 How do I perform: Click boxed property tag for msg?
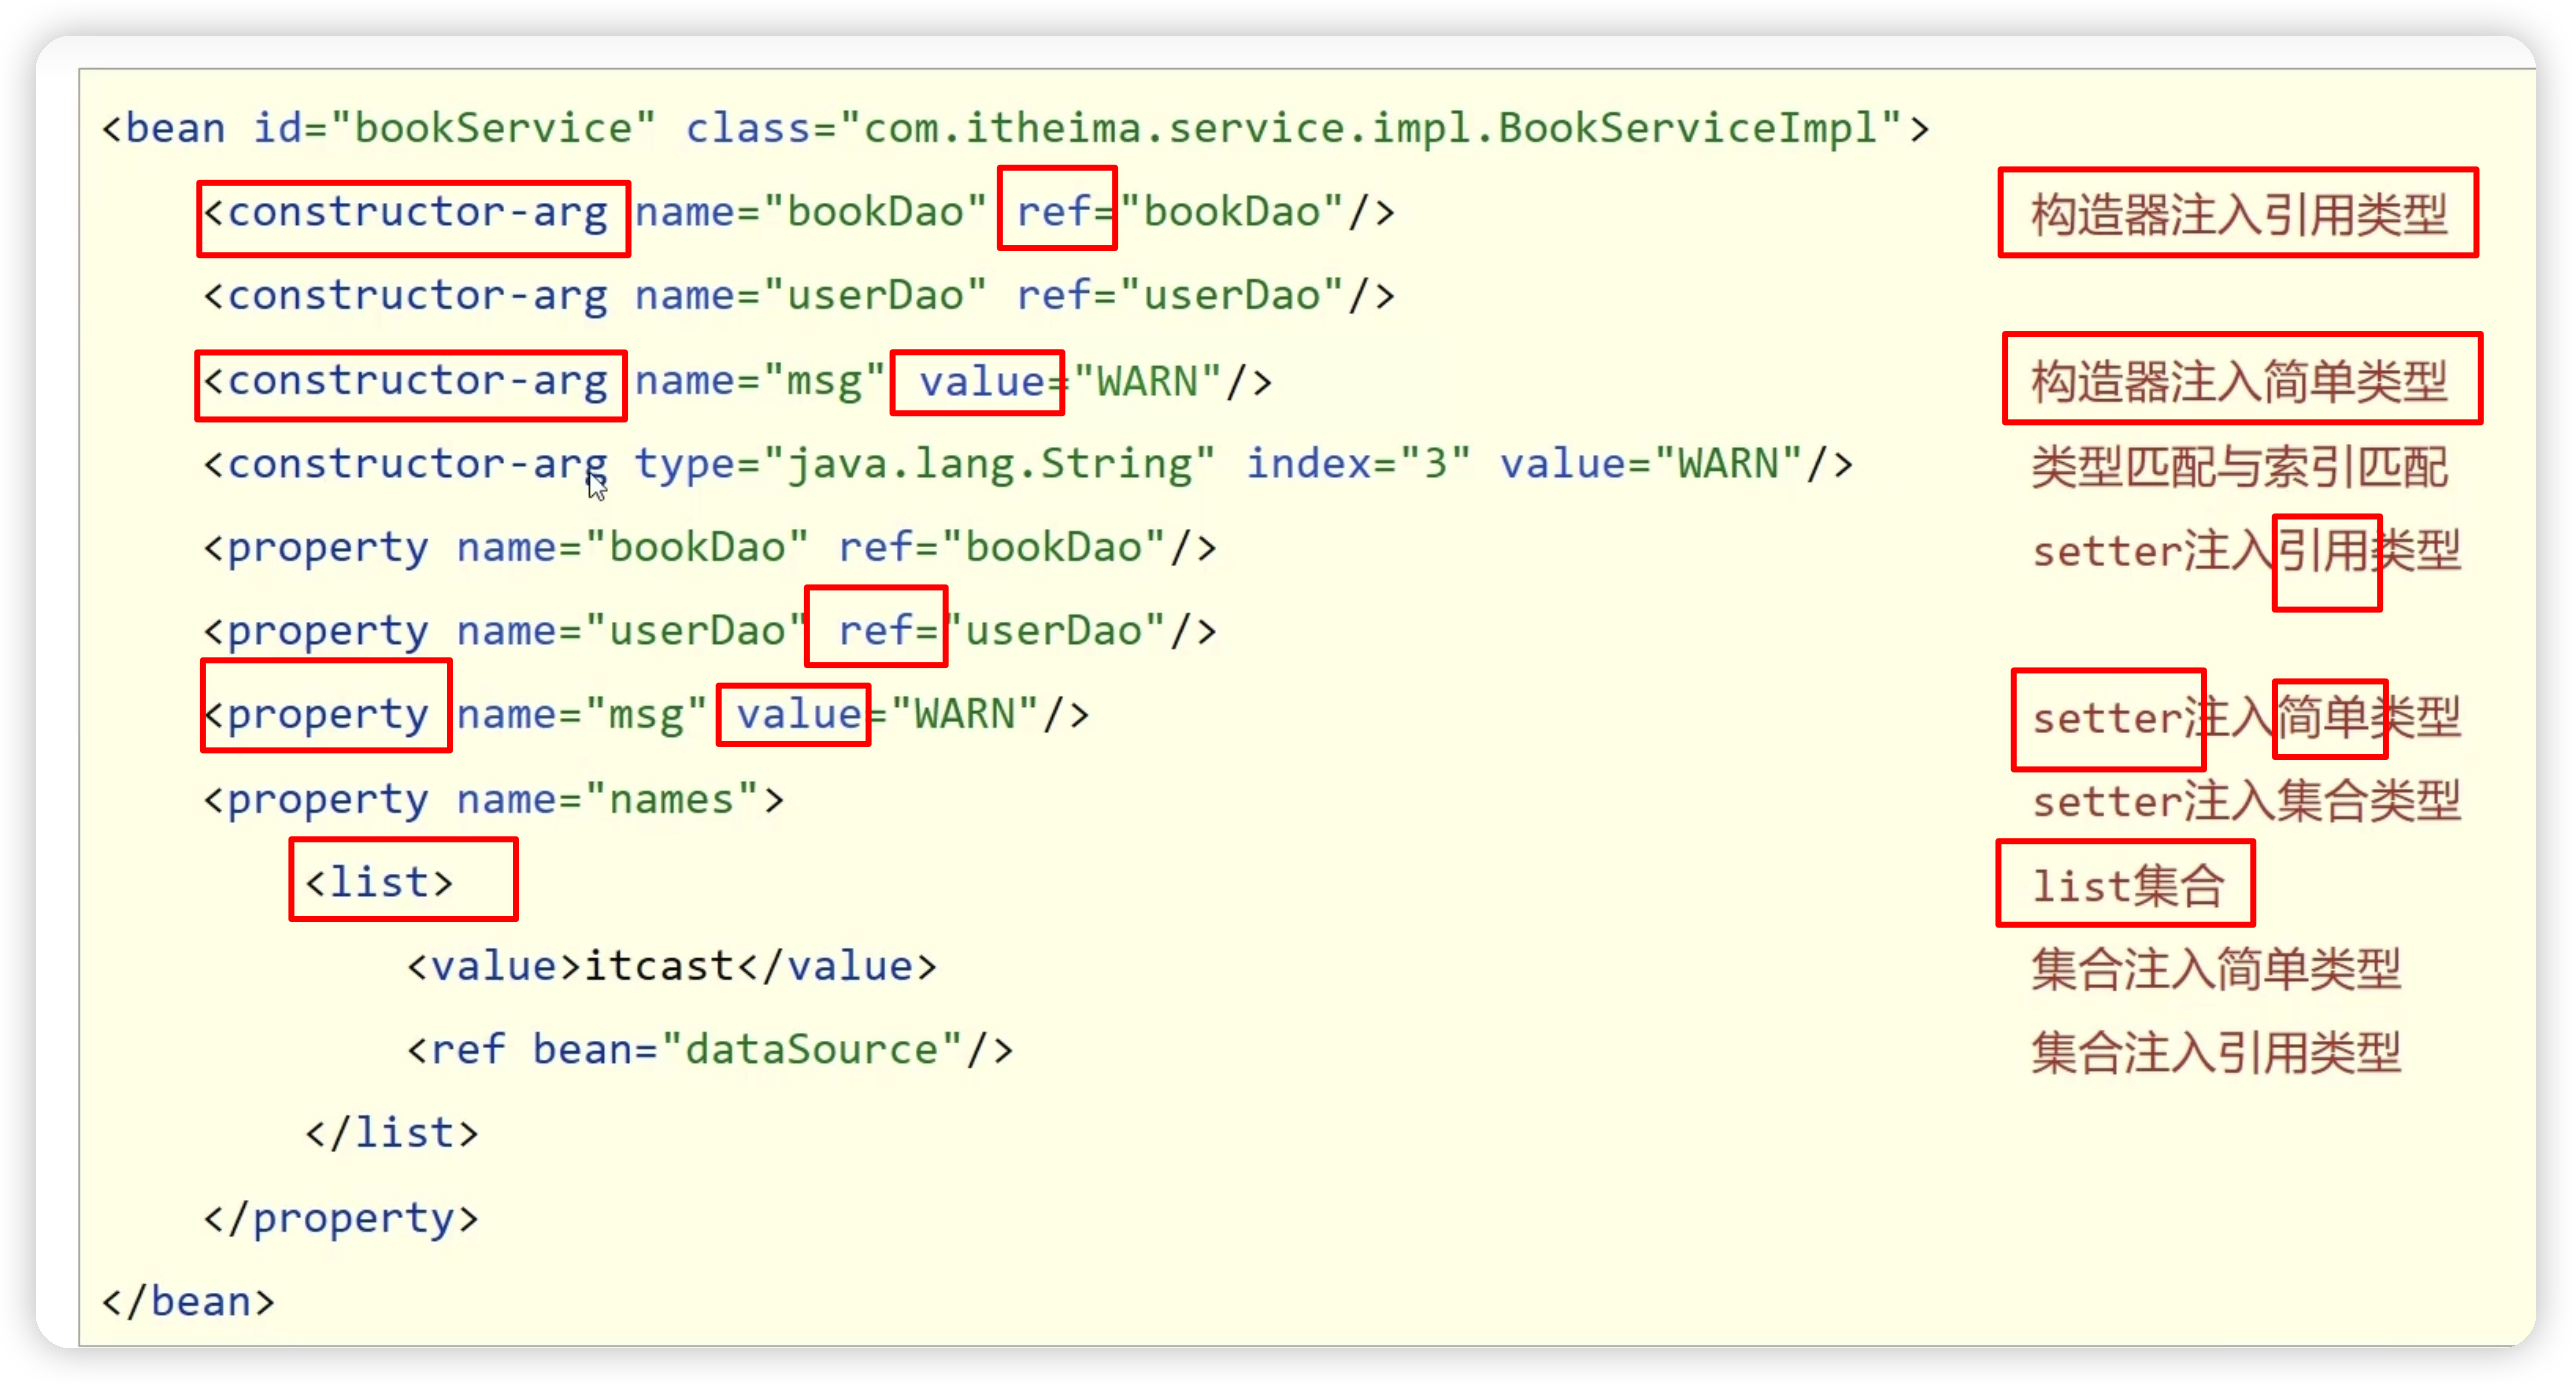pos(326,706)
